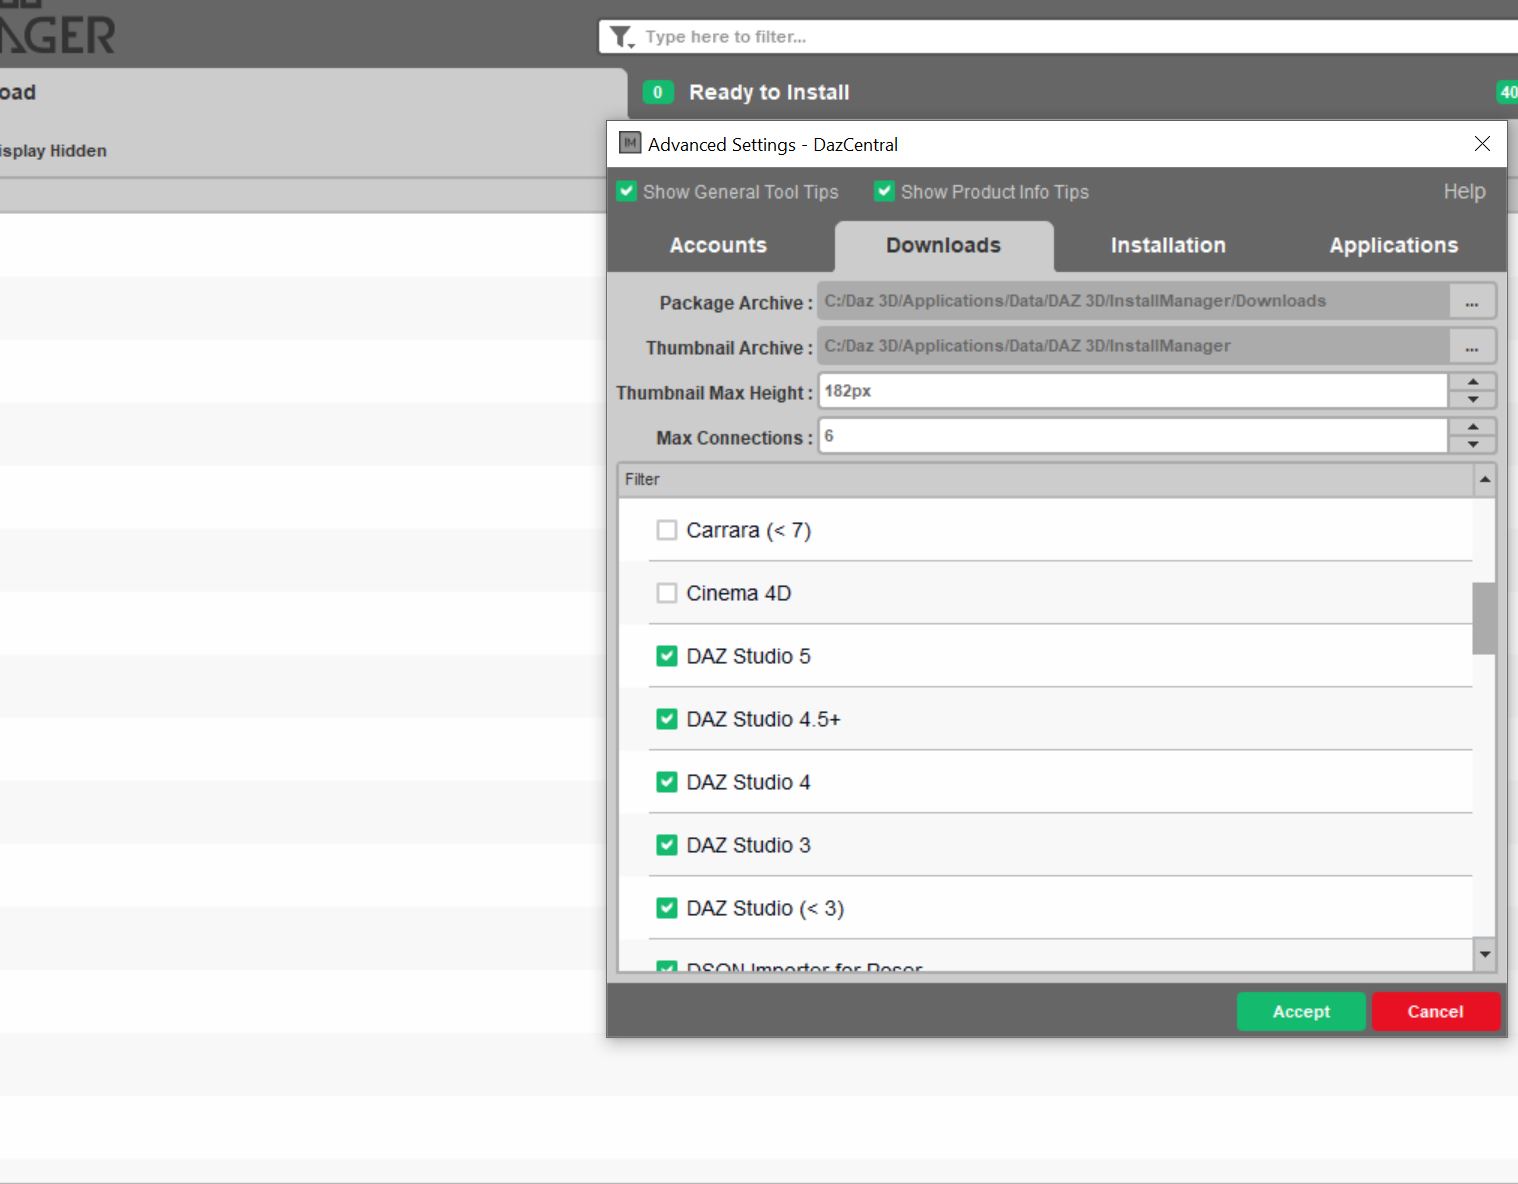Uncheck the DAZ Studio 4.5+ filter

tap(667, 719)
